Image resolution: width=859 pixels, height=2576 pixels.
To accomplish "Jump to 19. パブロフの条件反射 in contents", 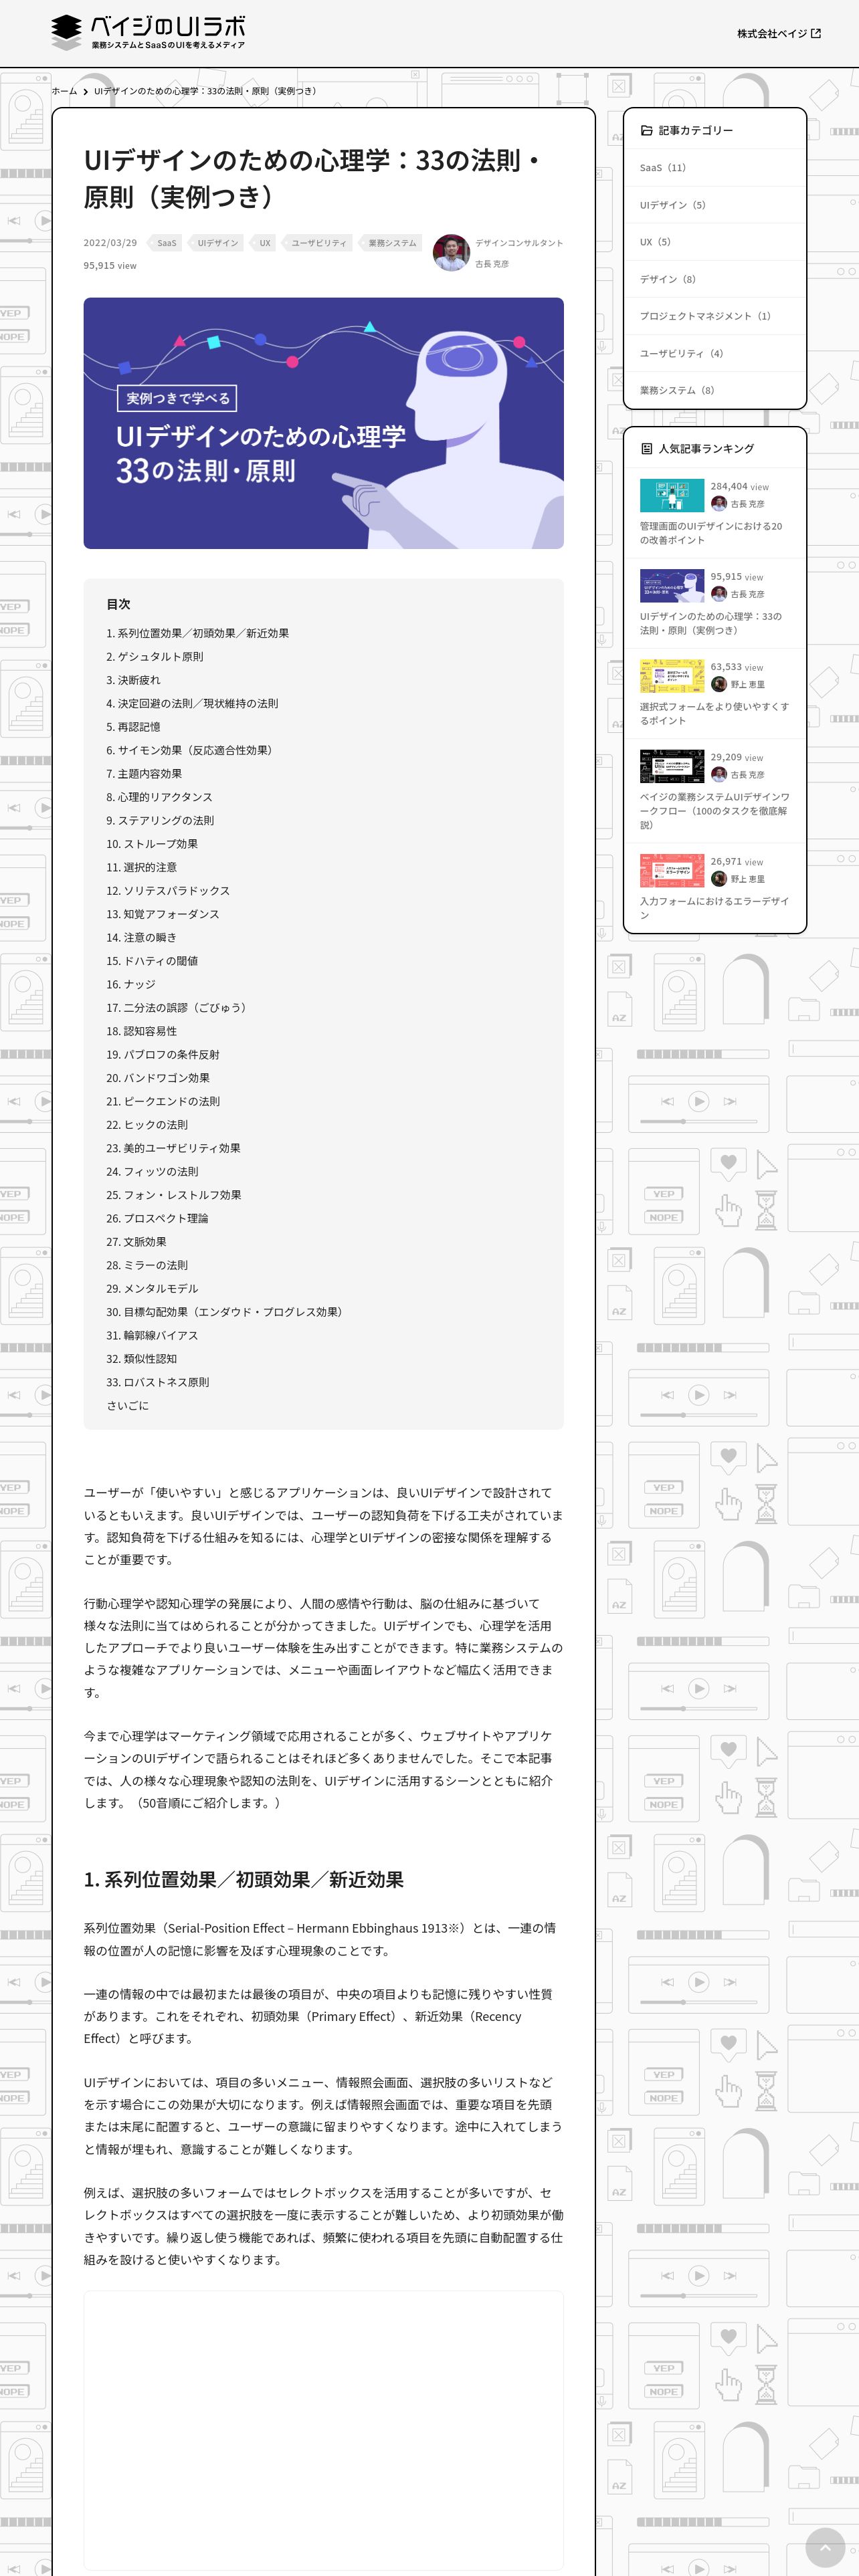I will (x=163, y=1054).
